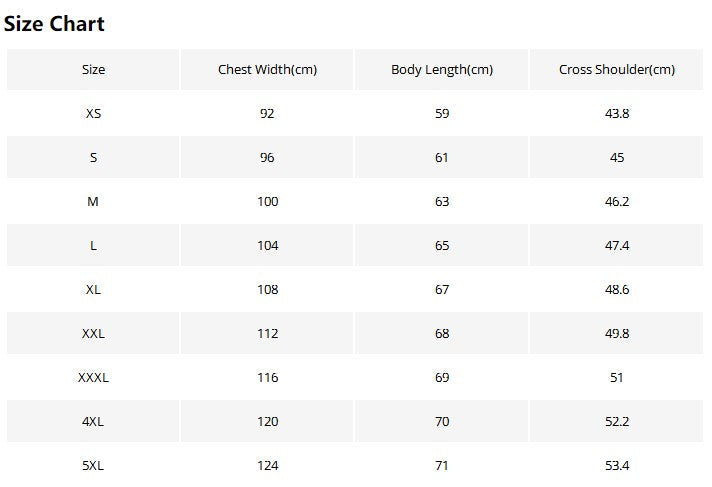
Task: Select body length value 65
Action: click(442, 246)
